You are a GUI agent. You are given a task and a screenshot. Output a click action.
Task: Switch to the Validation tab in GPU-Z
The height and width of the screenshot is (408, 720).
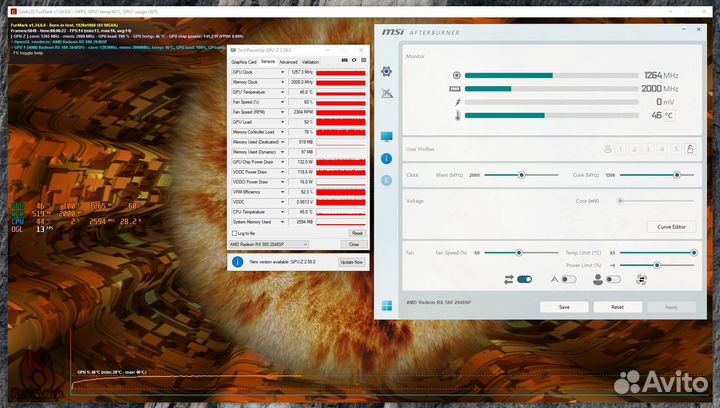pos(310,62)
